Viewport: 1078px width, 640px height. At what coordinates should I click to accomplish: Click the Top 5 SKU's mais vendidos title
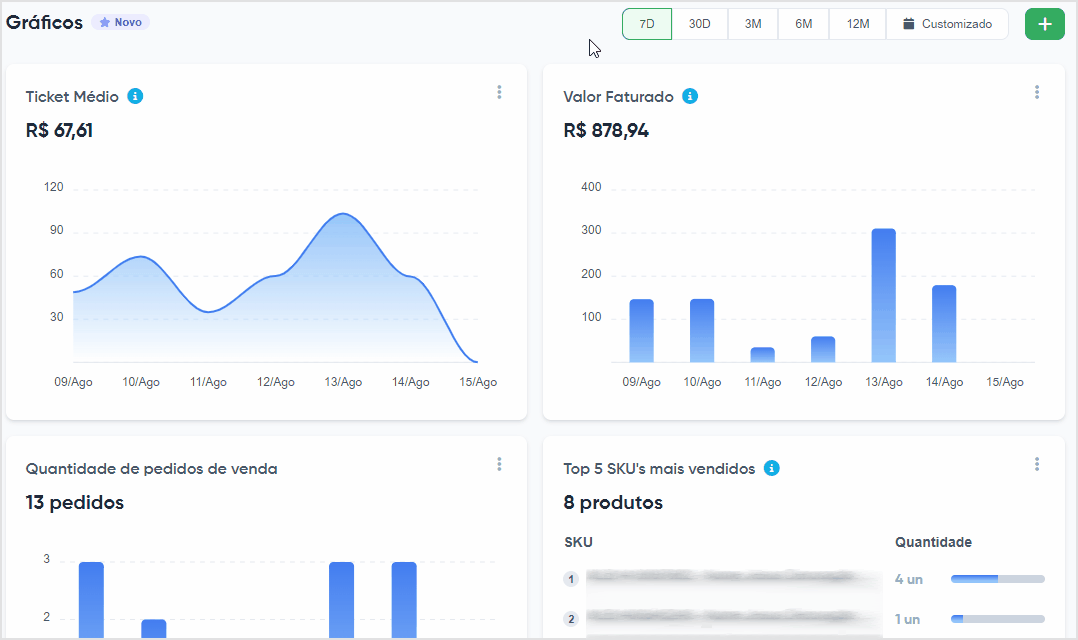pyautogui.click(x=659, y=469)
